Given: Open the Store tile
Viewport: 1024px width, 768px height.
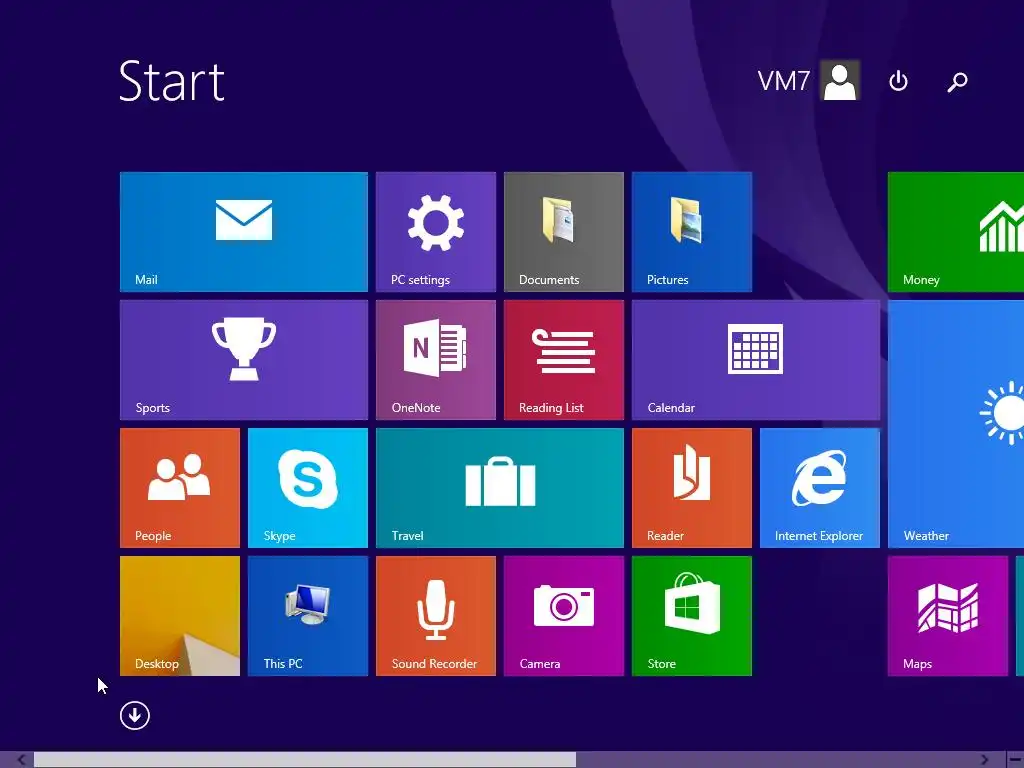Looking at the screenshot, I should pyautogui.click(x=692, y=616).
